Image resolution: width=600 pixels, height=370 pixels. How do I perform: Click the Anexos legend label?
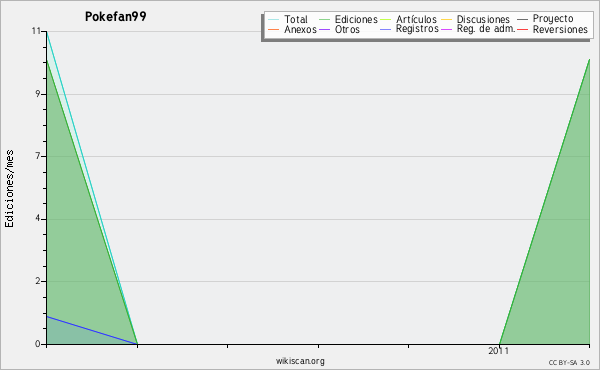click(x=300, y=29)
